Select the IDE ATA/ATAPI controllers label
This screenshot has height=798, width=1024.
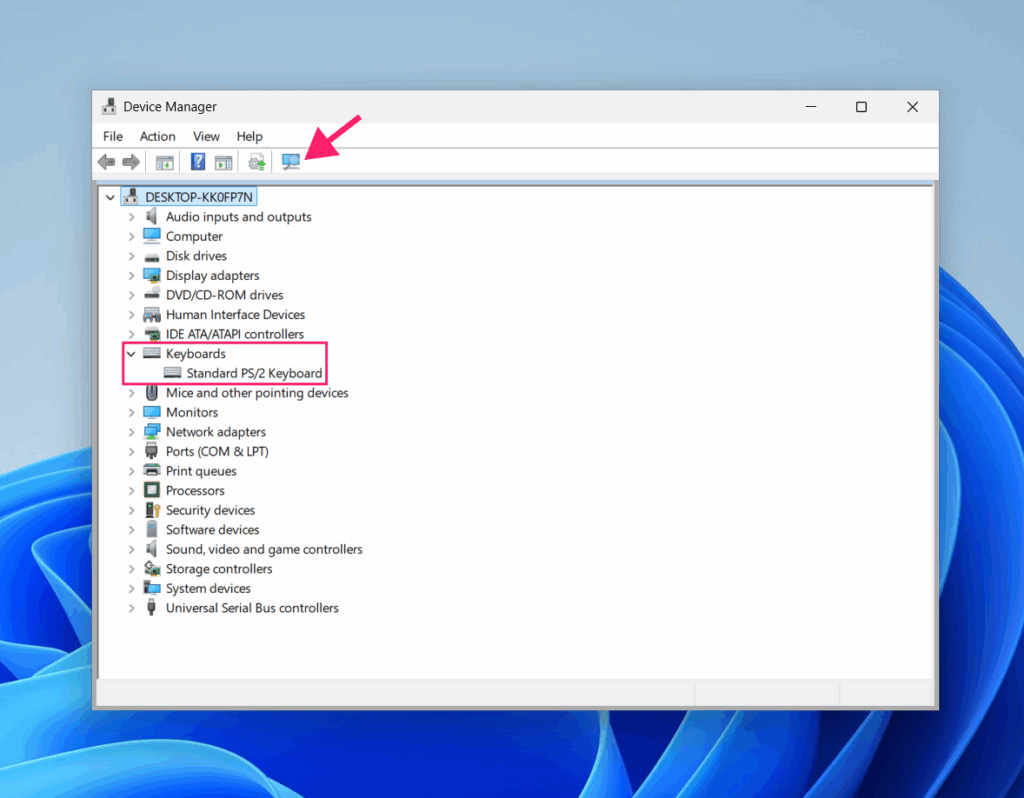point(234,334)
